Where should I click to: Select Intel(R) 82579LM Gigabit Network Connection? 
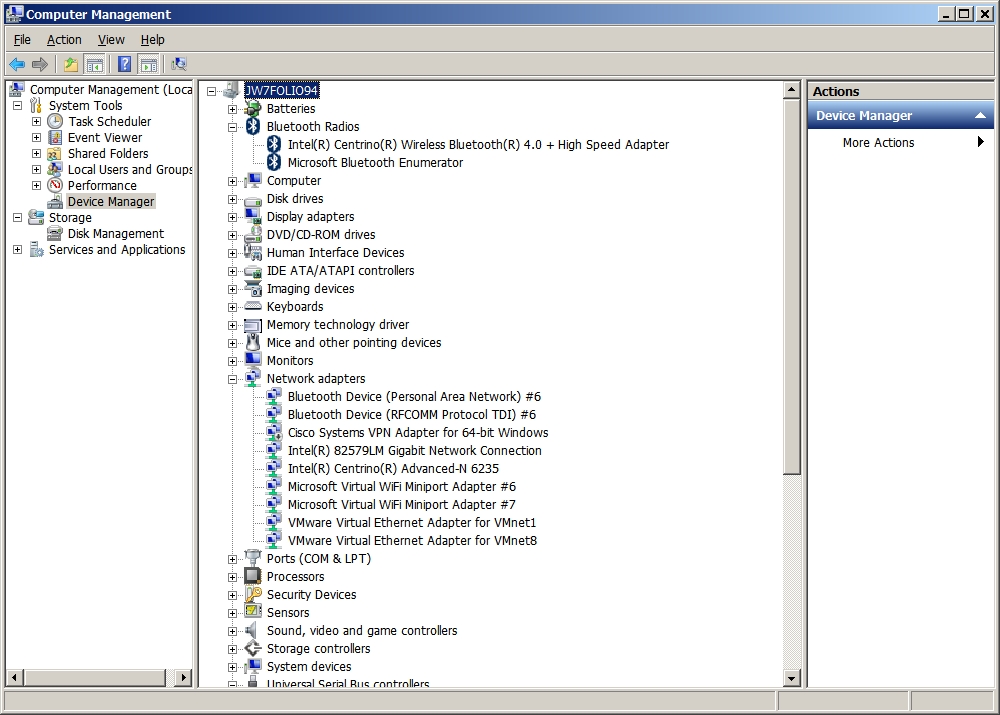click(x=415, y=450)
